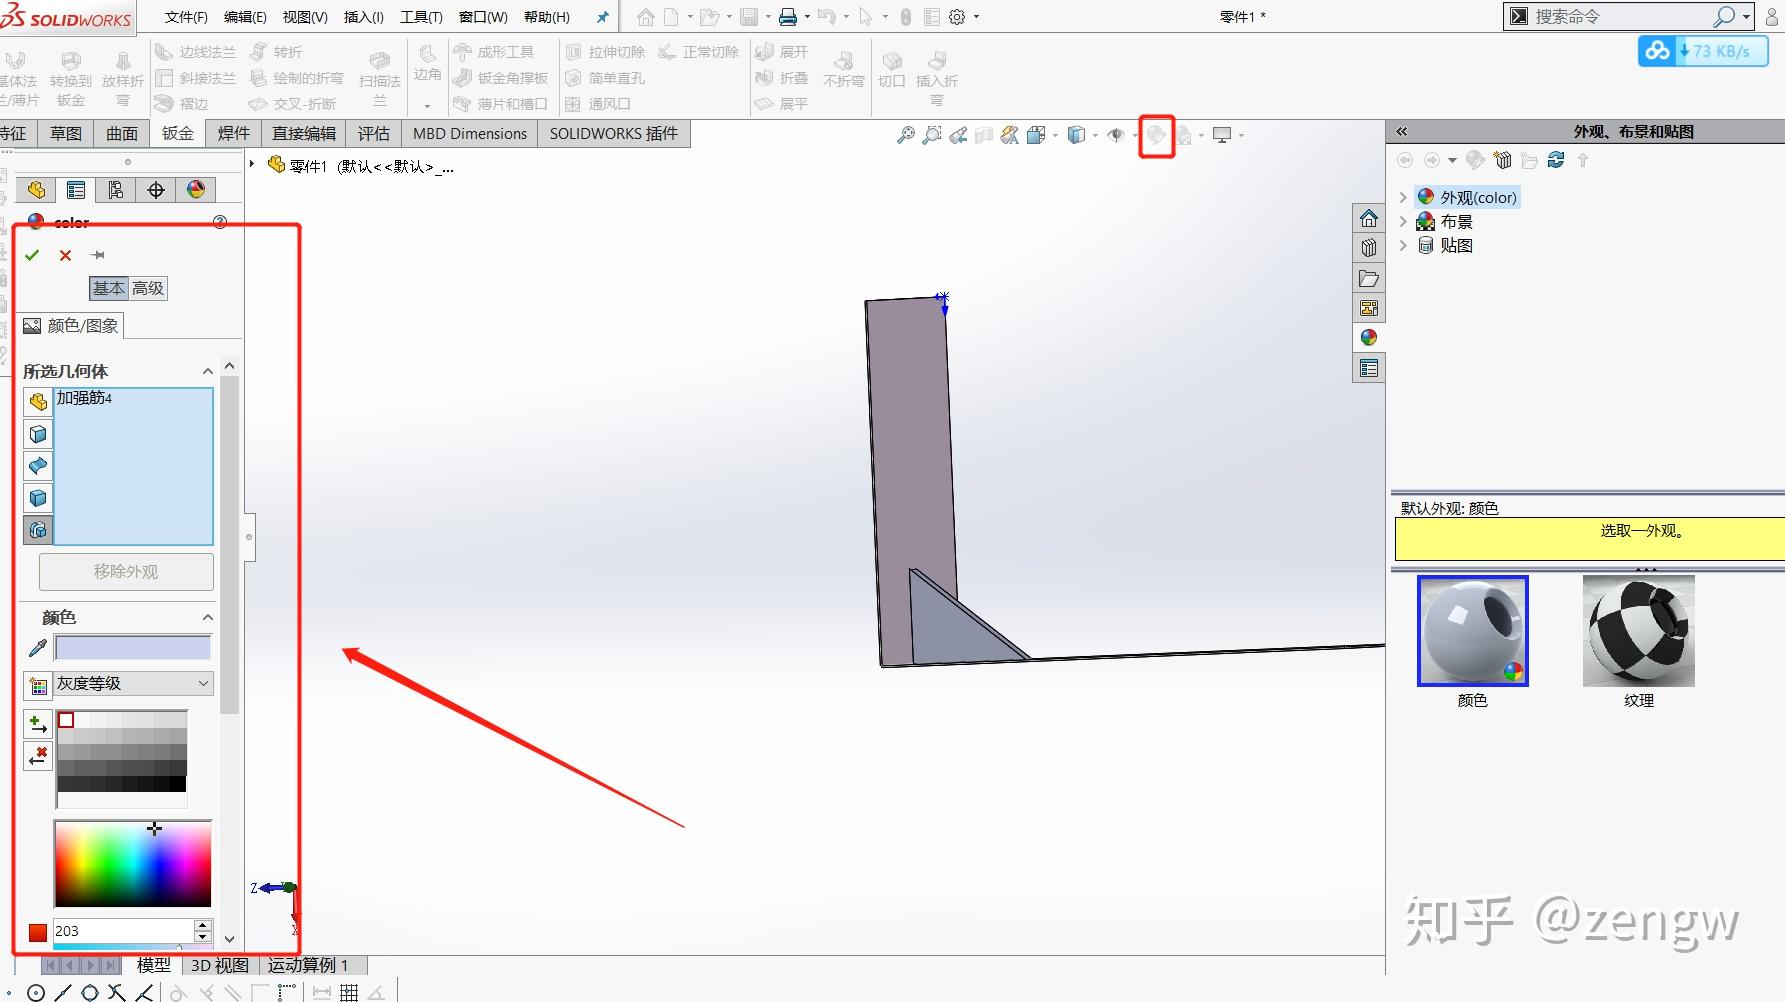Click the Zoom to Fit icon
The height and width of the screenshot is (1002, 1785).
click(x=906, y=135)
